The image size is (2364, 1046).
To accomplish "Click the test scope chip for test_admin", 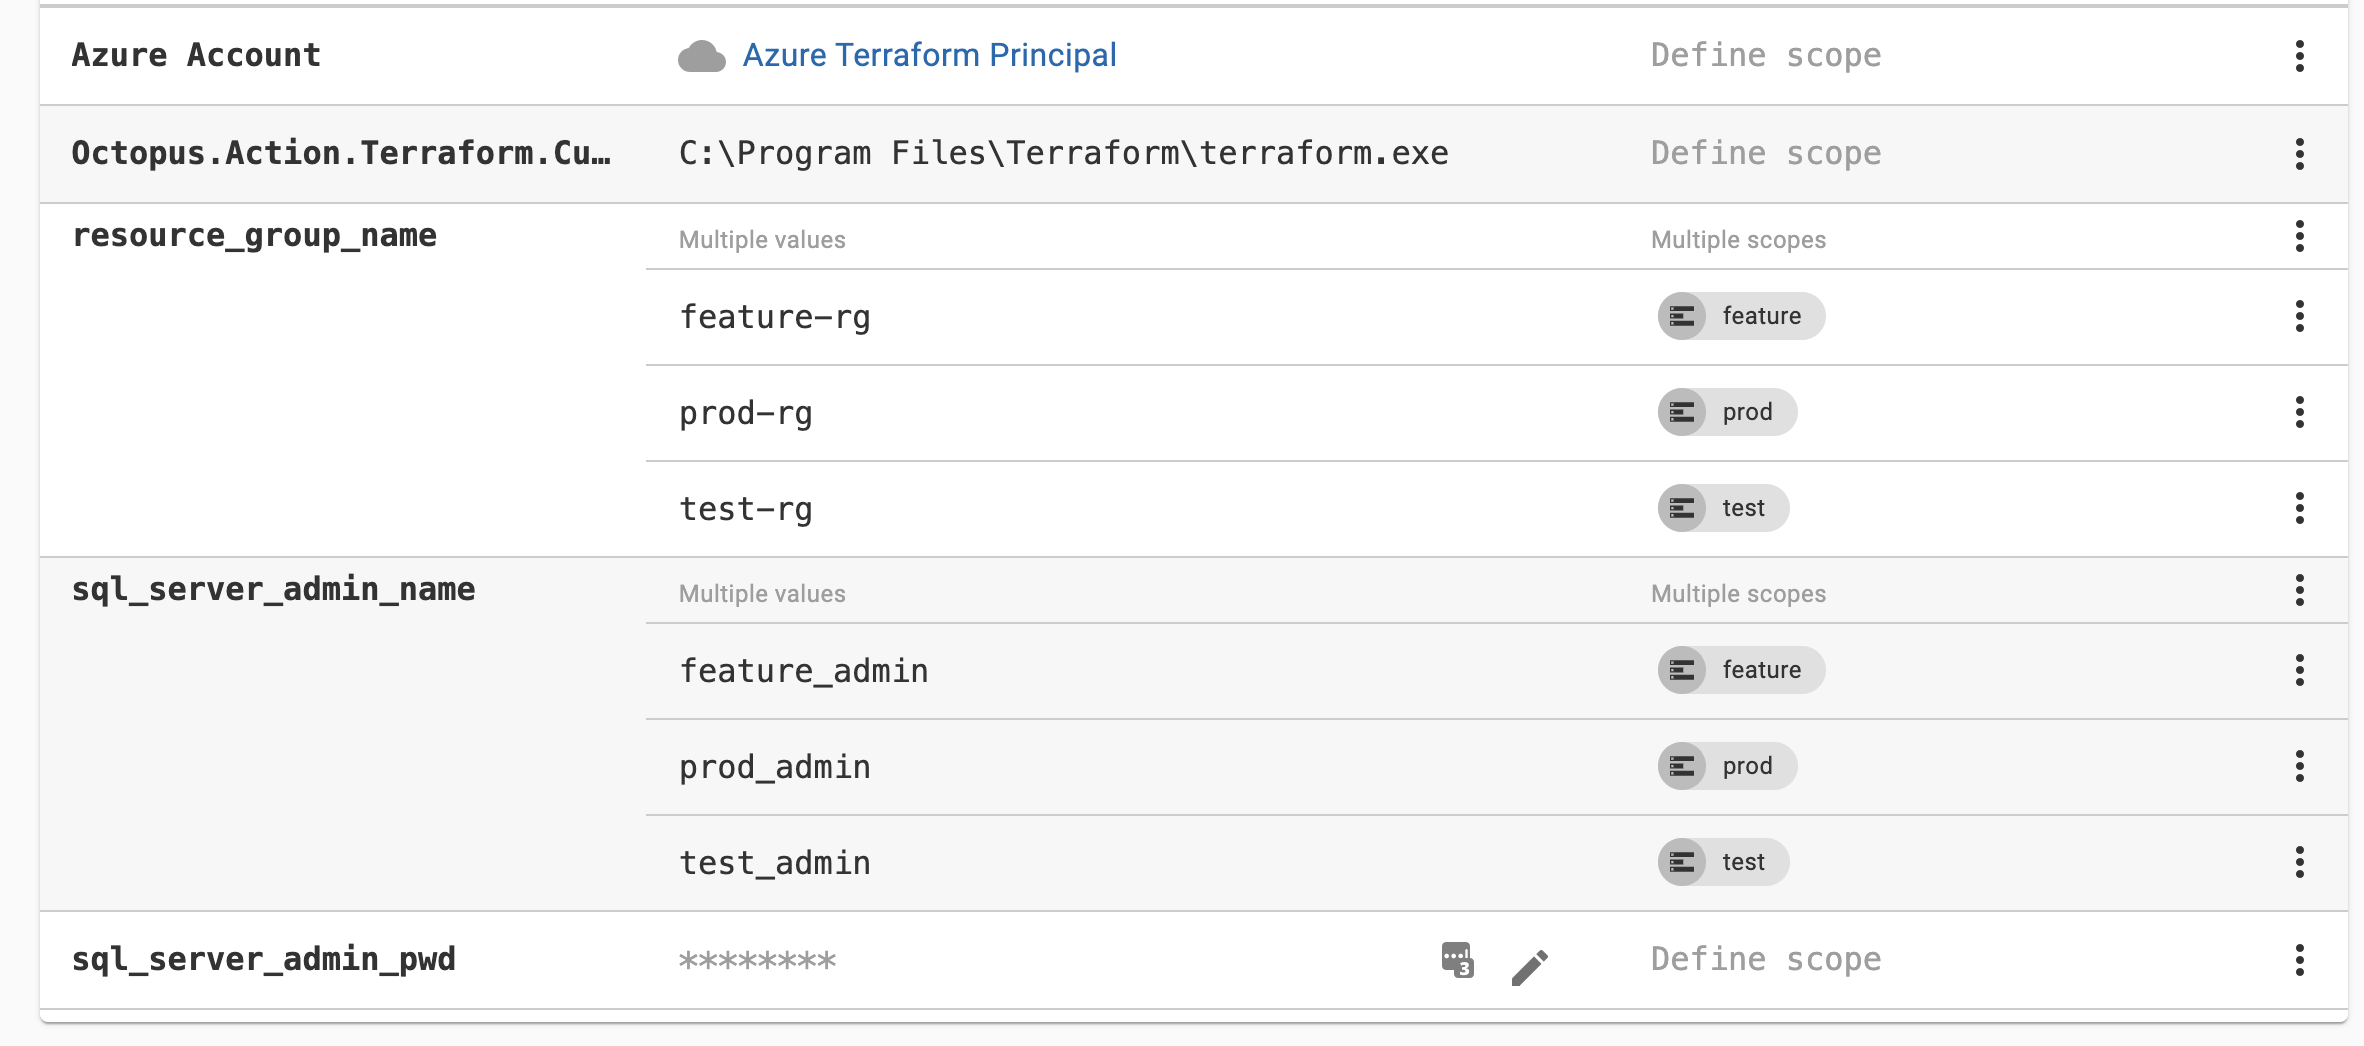I will [1723, 862].
